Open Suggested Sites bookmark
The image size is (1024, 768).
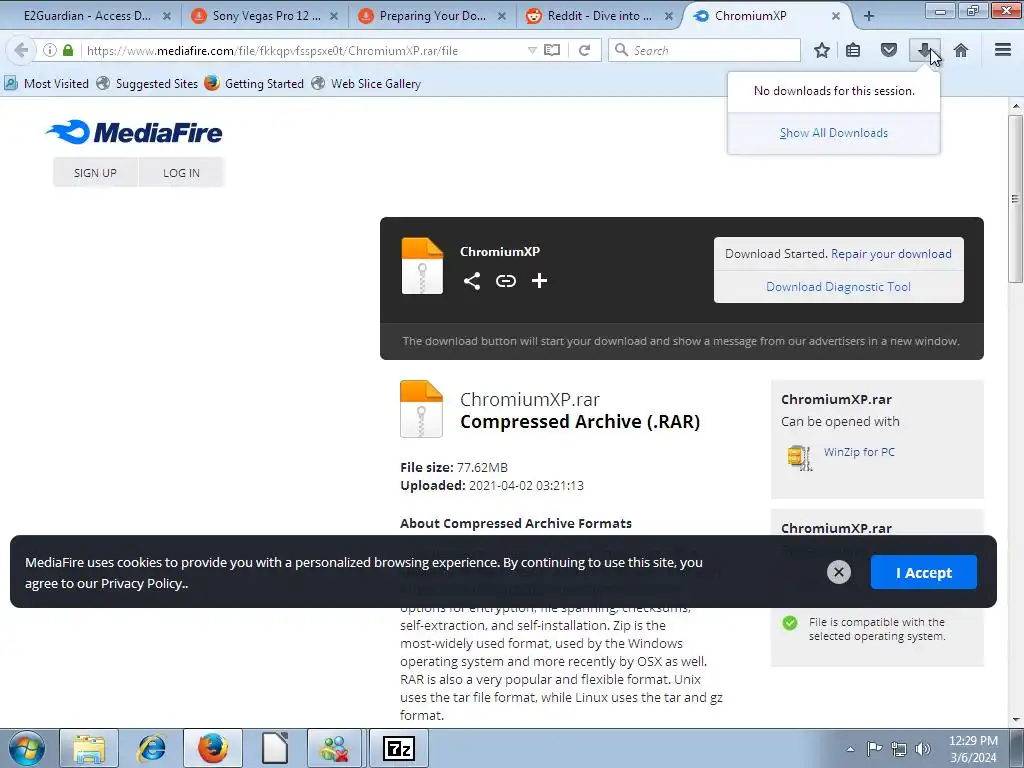tap(147, 84)
